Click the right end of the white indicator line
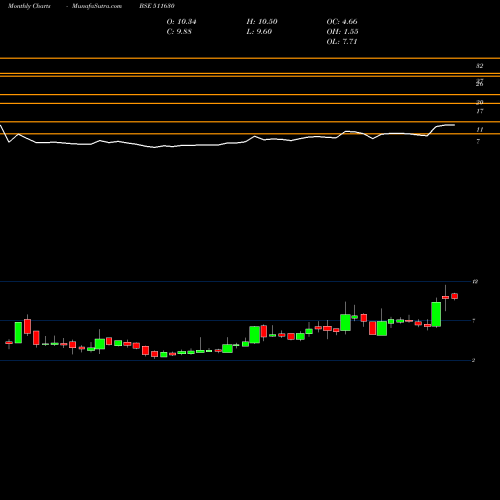This screenshot has height=500, width=500. point(454,125)
